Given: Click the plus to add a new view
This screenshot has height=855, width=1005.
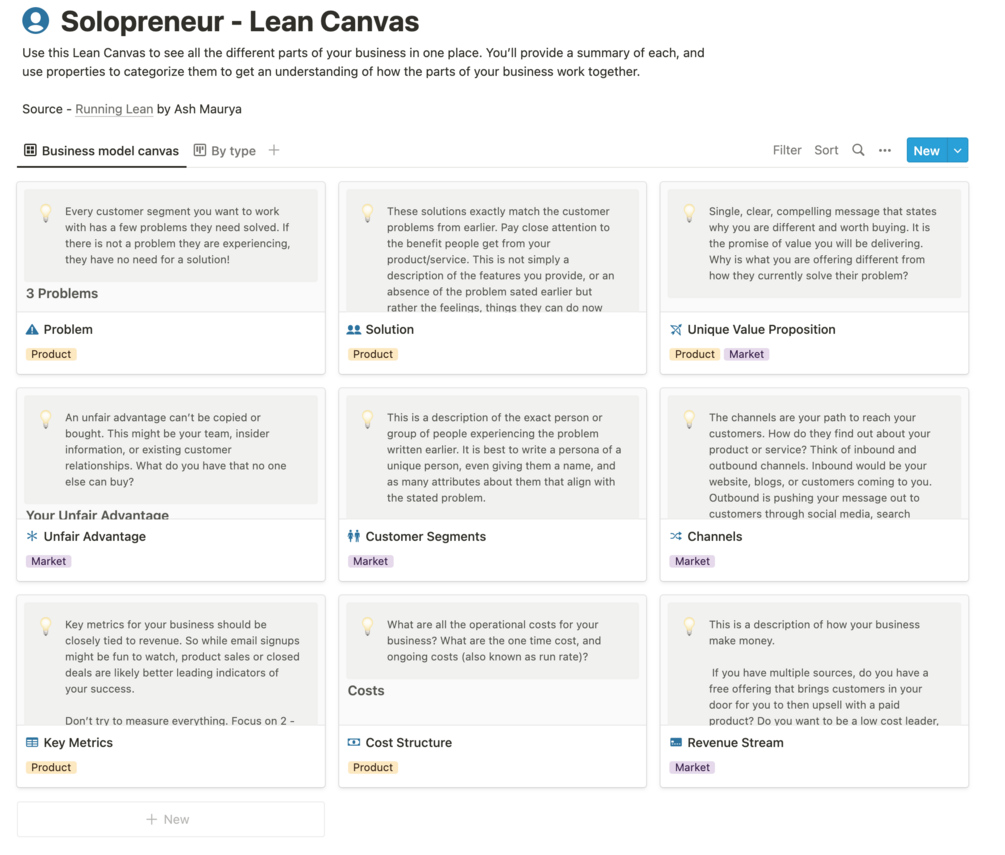Looking at the screenshot, I should tap(272, 149).
